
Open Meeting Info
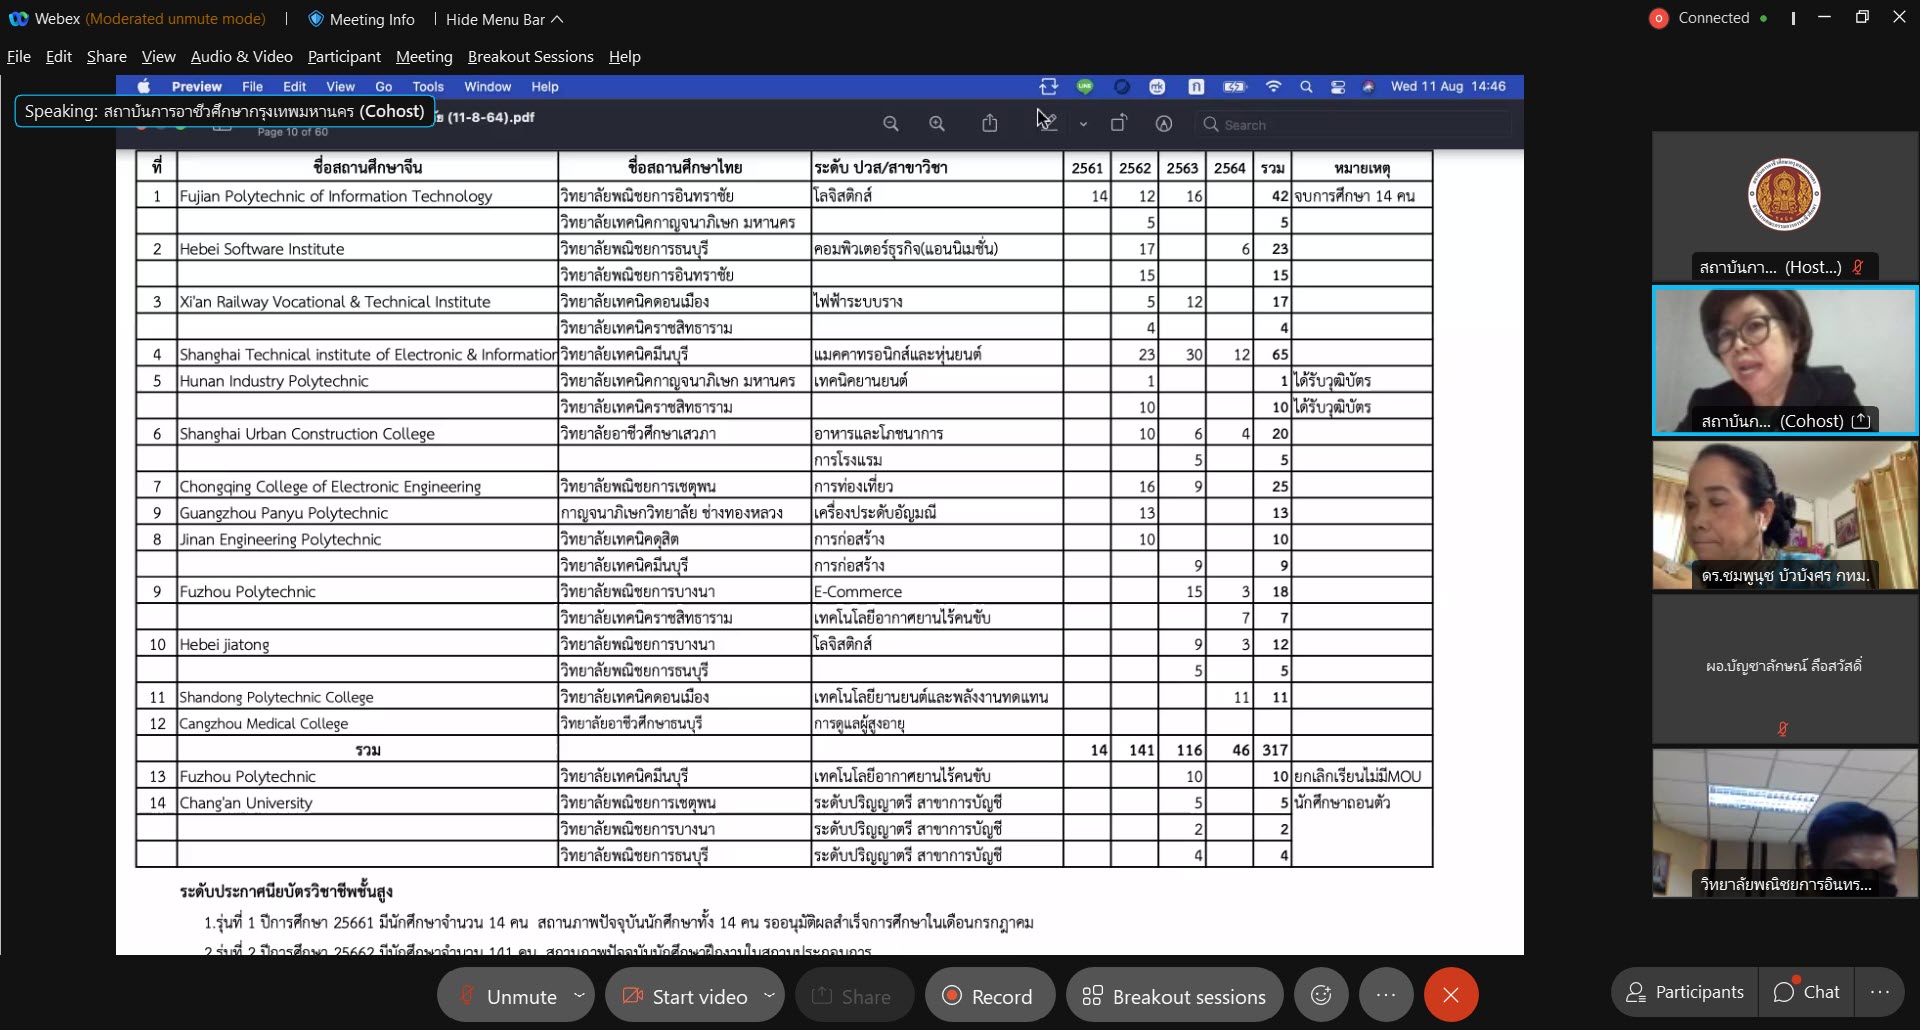click(x=361, y=19)
